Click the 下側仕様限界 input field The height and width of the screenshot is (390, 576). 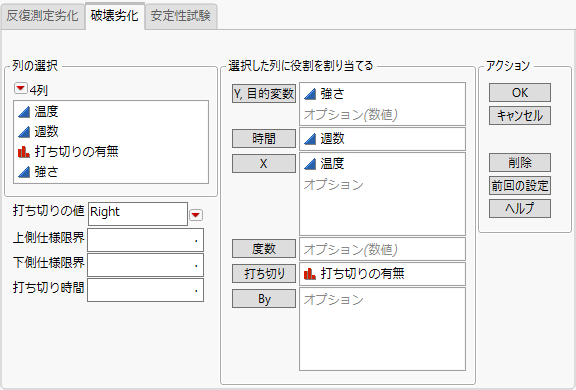(145, 265)
